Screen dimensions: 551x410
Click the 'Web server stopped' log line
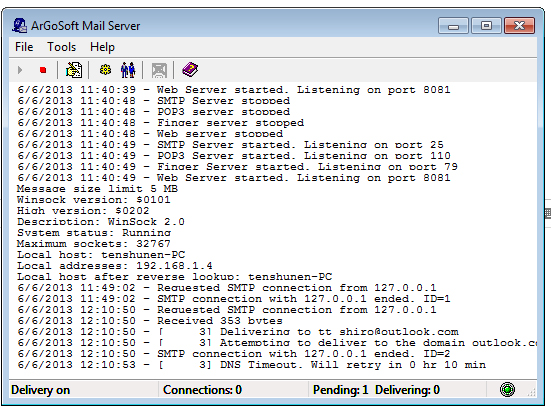[150, 134]
